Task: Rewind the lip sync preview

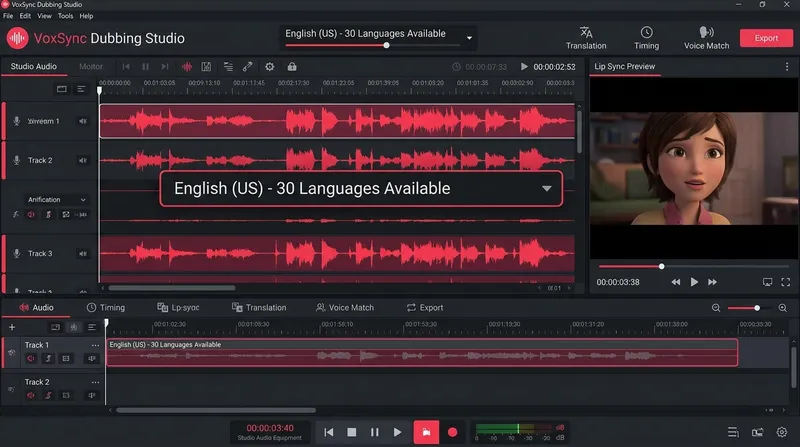Action: point(676,282)
